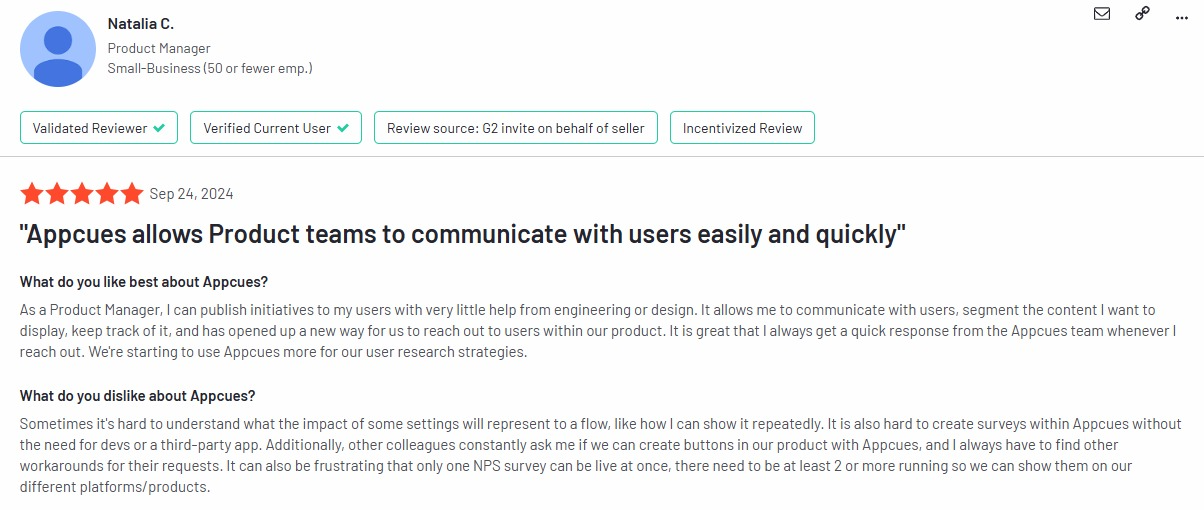Select the 'Review source: G2 invite' badge
The image size is (1204, 510).
[515, 128]
